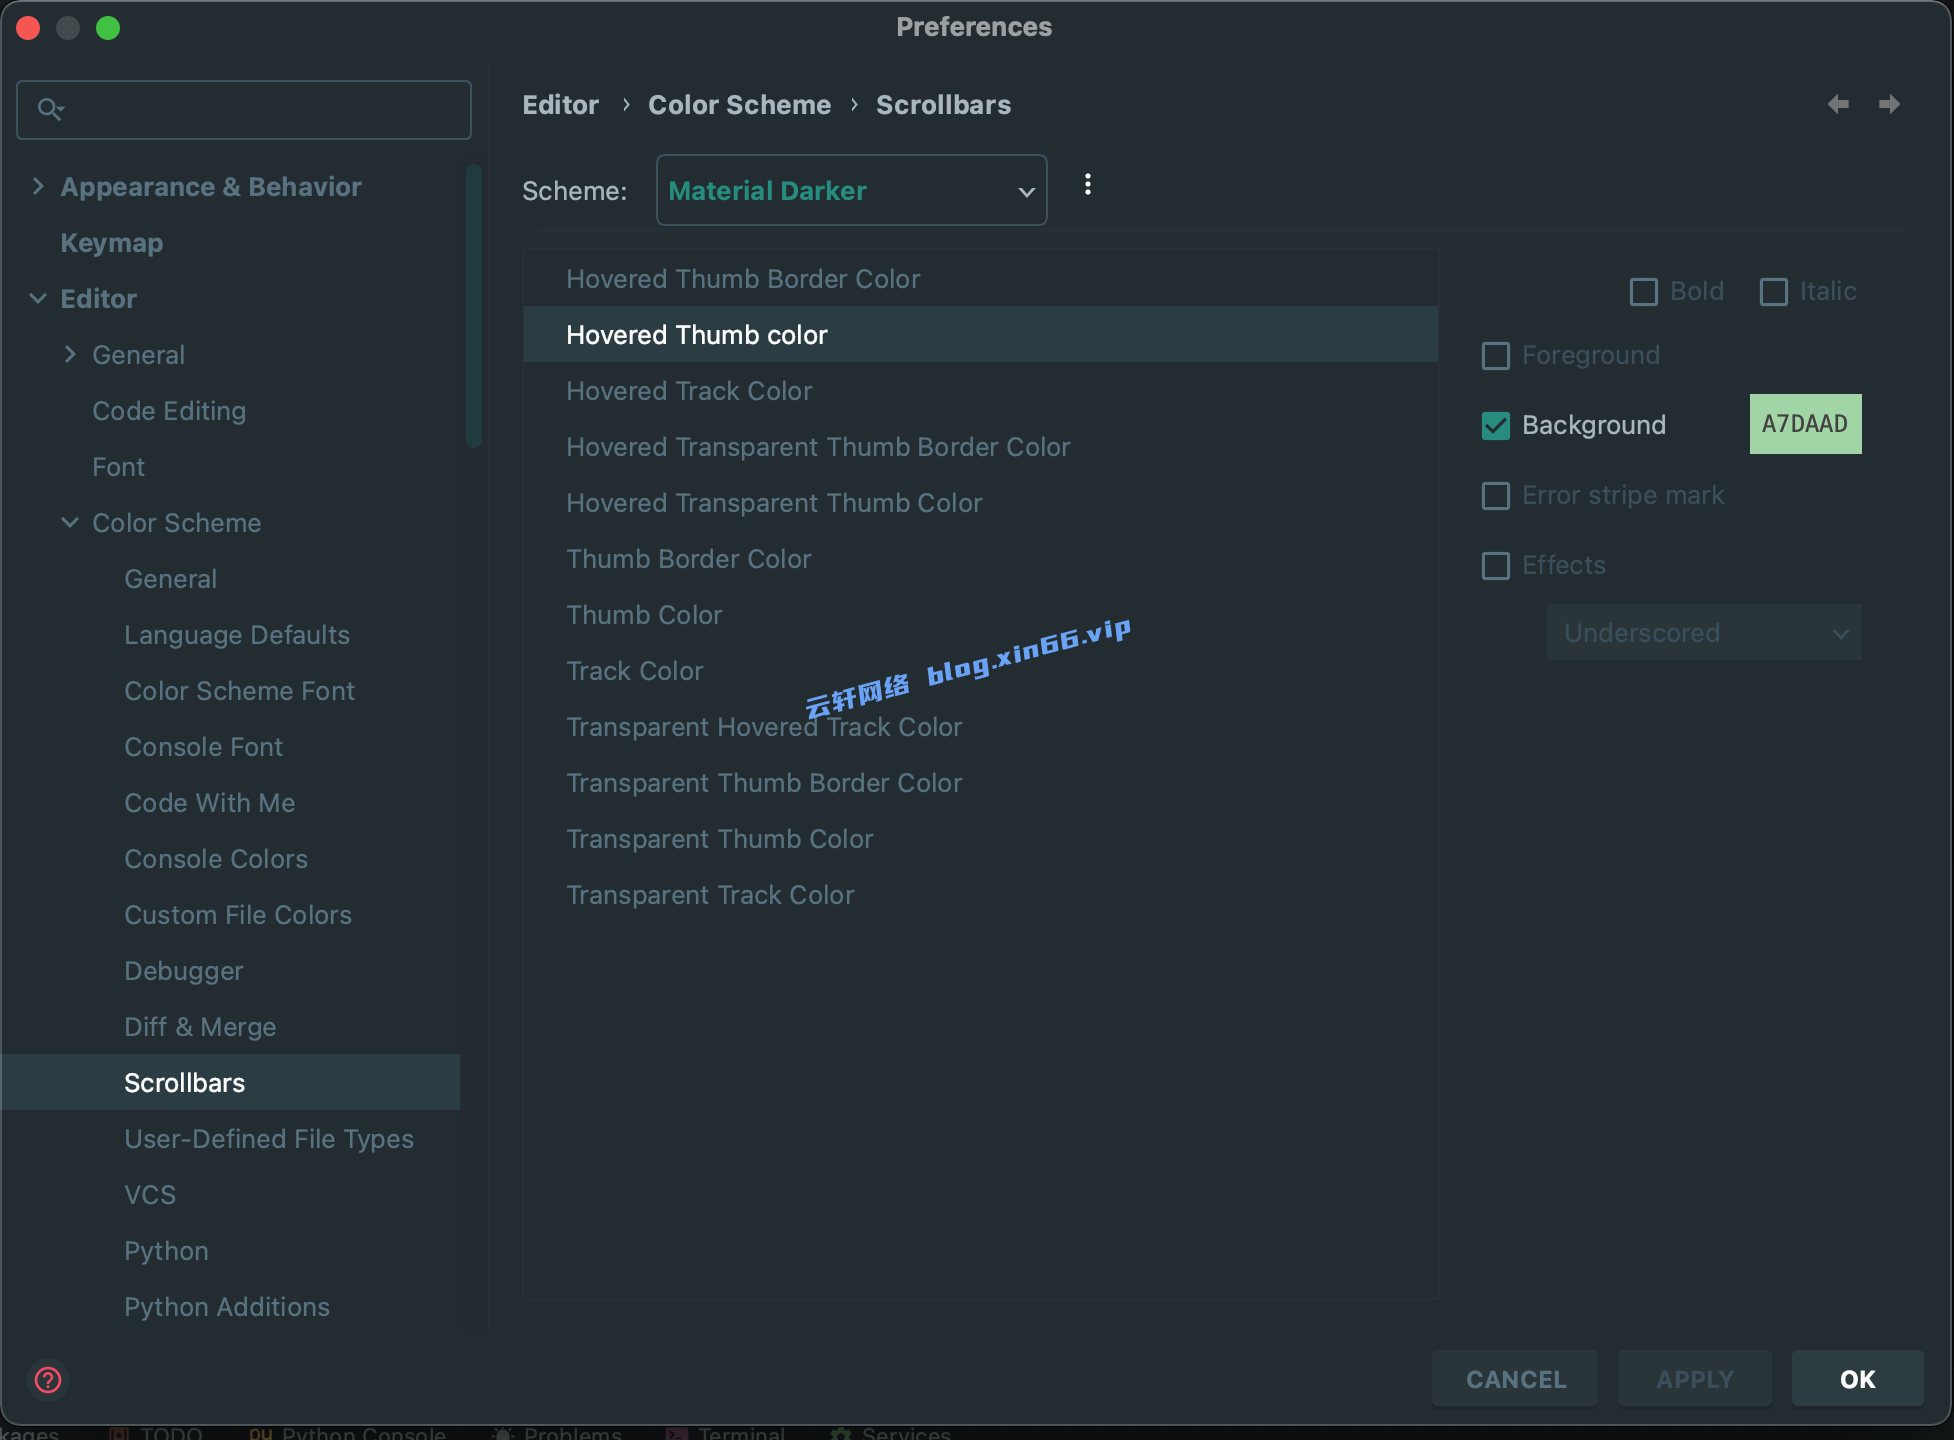
Task: Click the search magnifier icon
Action: (50, 109)
